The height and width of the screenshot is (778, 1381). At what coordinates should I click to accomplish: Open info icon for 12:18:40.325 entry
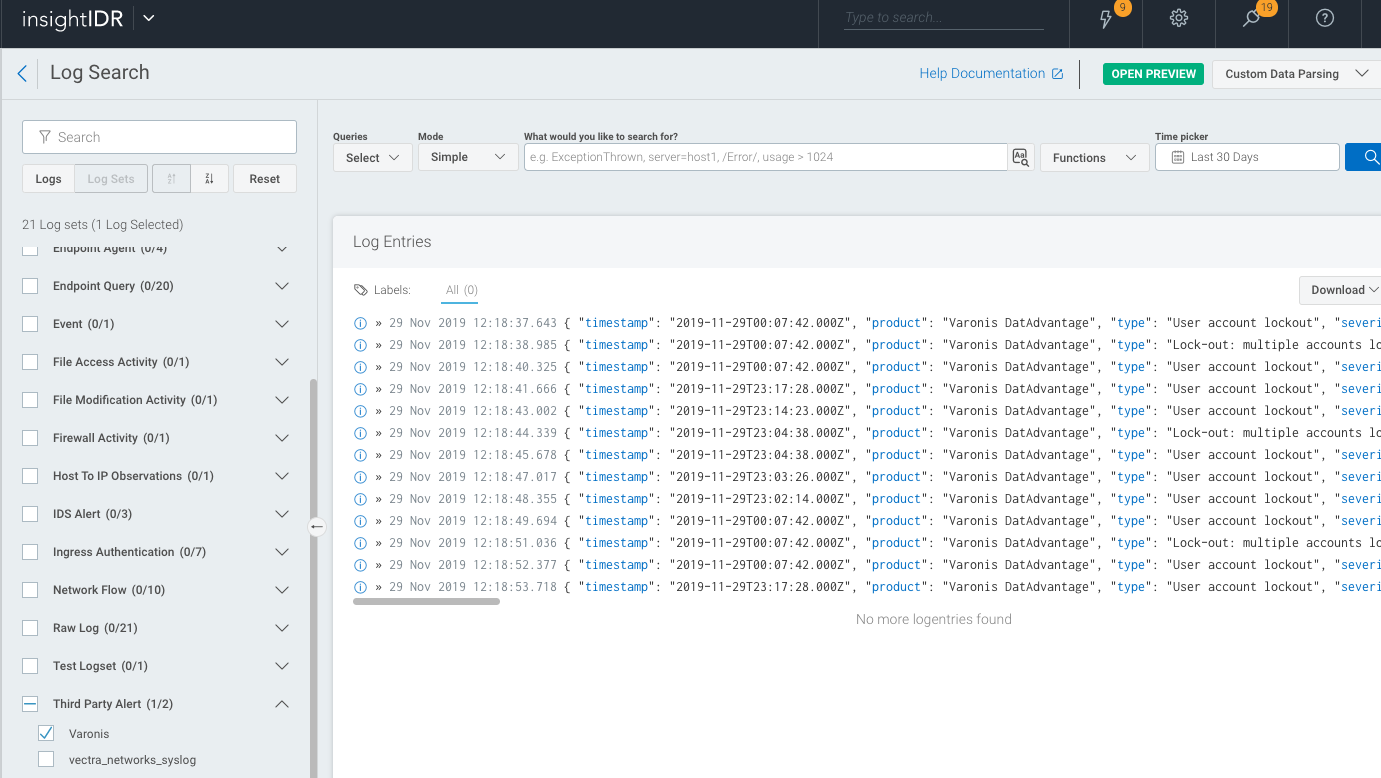361,367
